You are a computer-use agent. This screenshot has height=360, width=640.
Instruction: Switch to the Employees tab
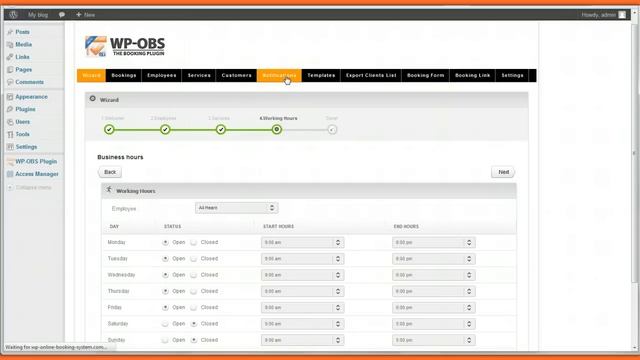[162, 76]
